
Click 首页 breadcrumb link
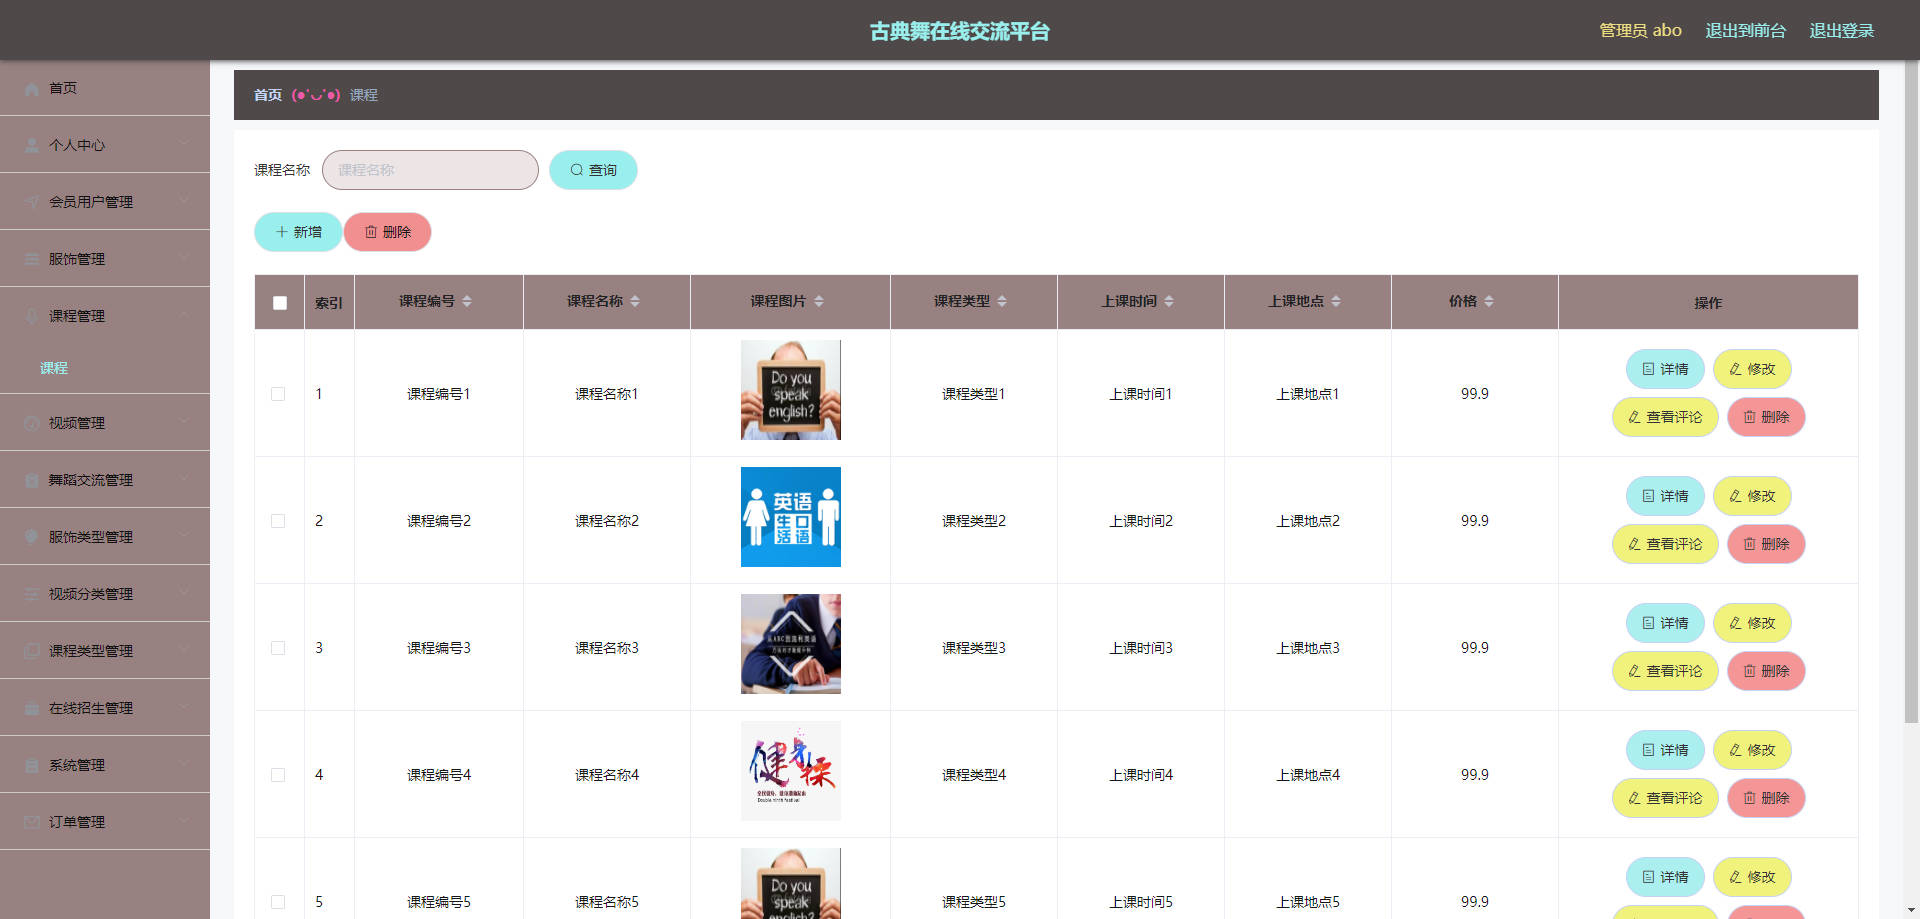[267, 95]
